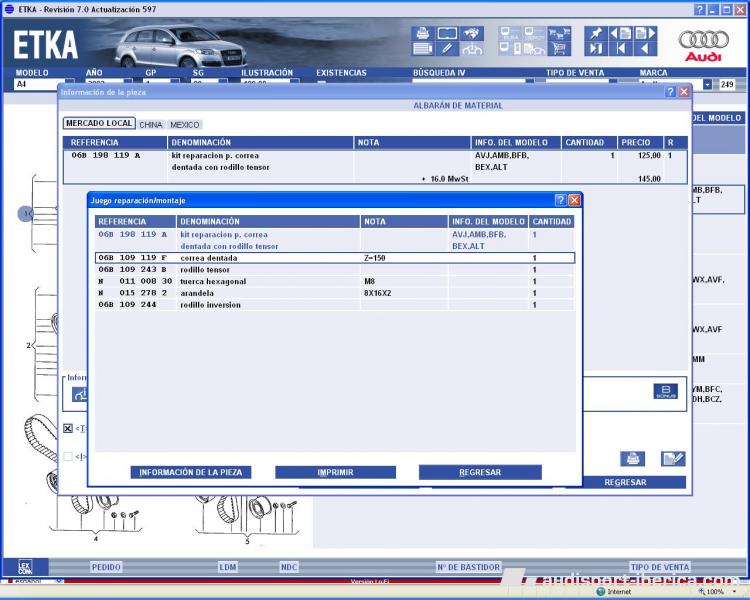Viewport: 750px width, 600px height.
Task: Click the Internet zone indicator in status bar
Action: pos(614,592)
